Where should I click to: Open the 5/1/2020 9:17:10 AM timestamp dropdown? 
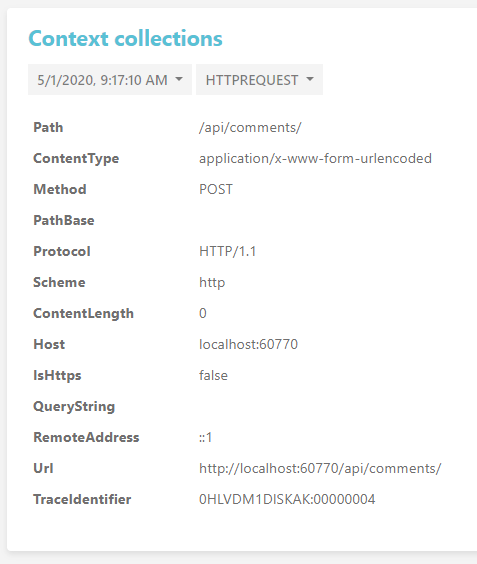tap(110, 80)
